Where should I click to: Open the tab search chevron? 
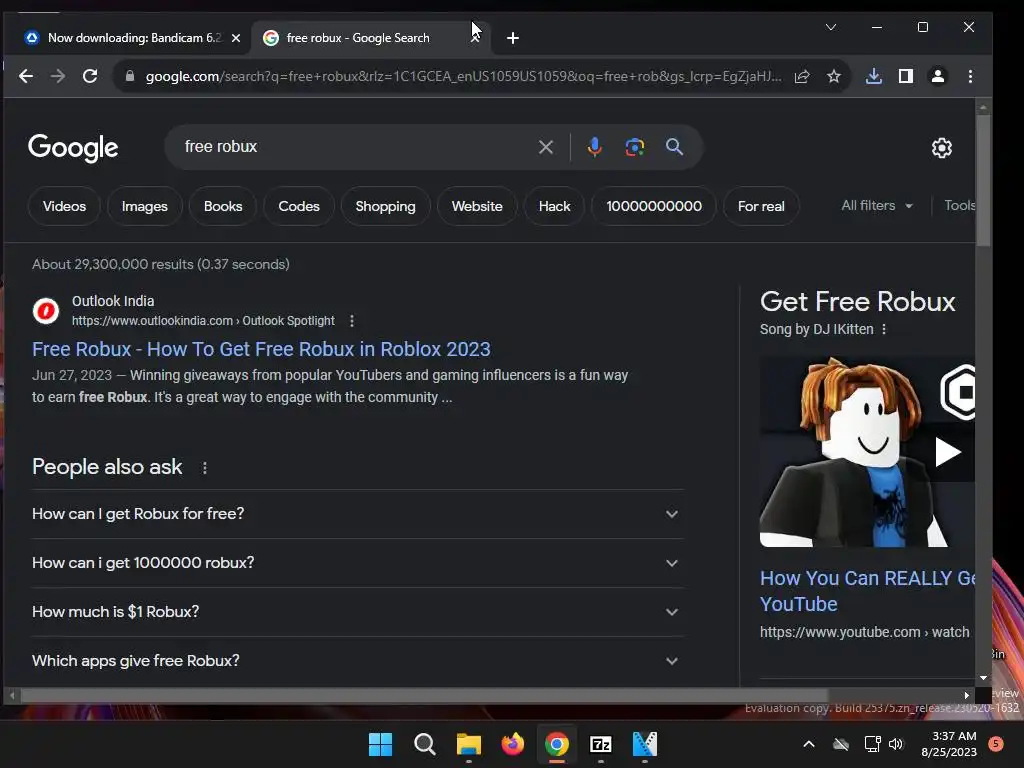[831, 27]
